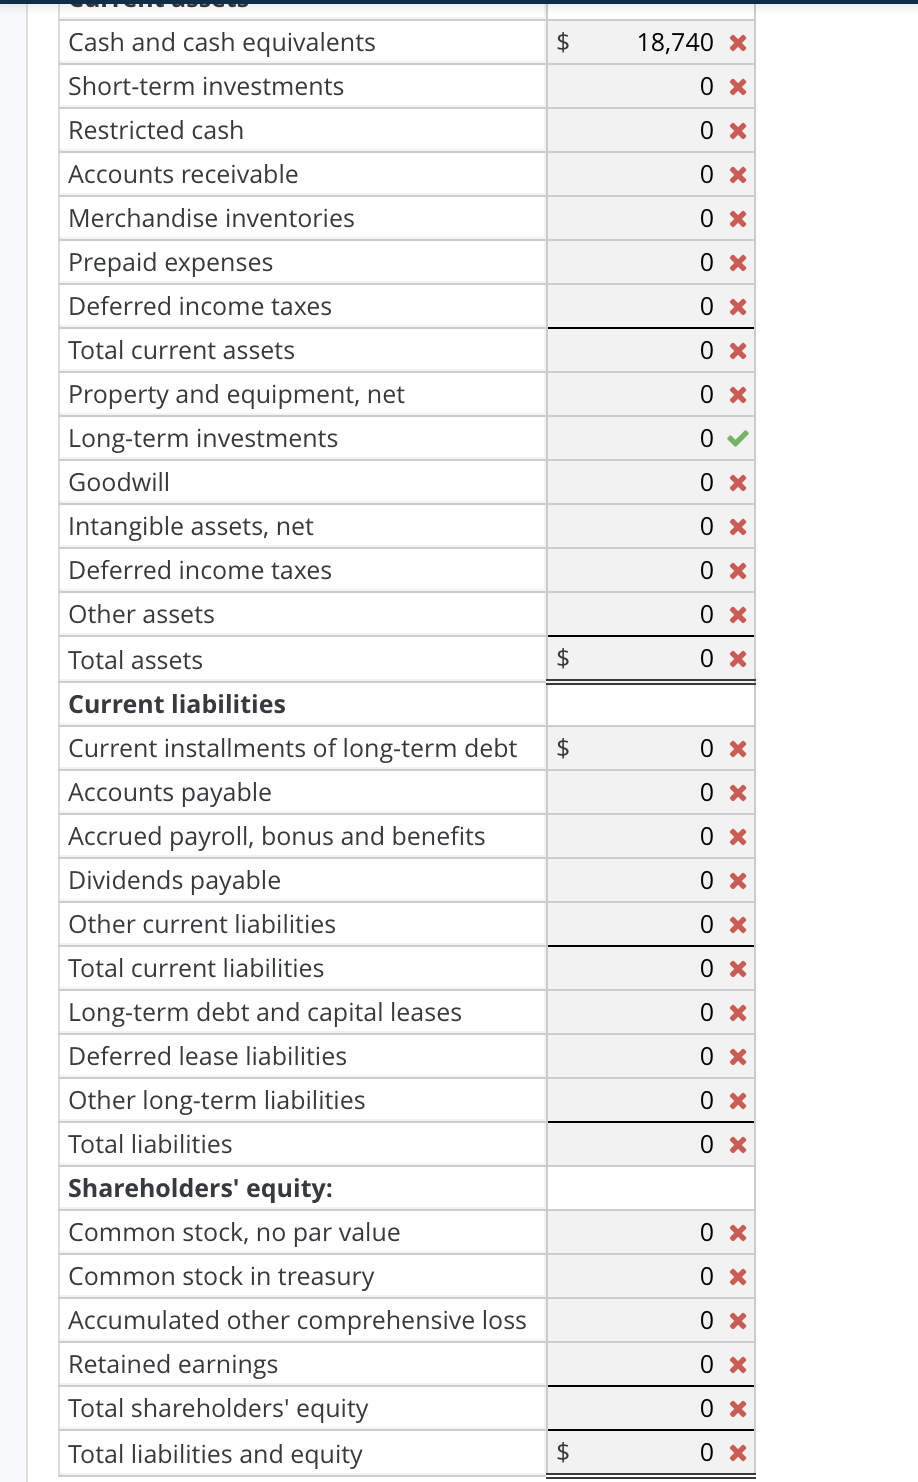The image size is (918, 1482).
Task: Click the red X beside Deferred lease liabilities
Action: click(x=737, y=1056)
